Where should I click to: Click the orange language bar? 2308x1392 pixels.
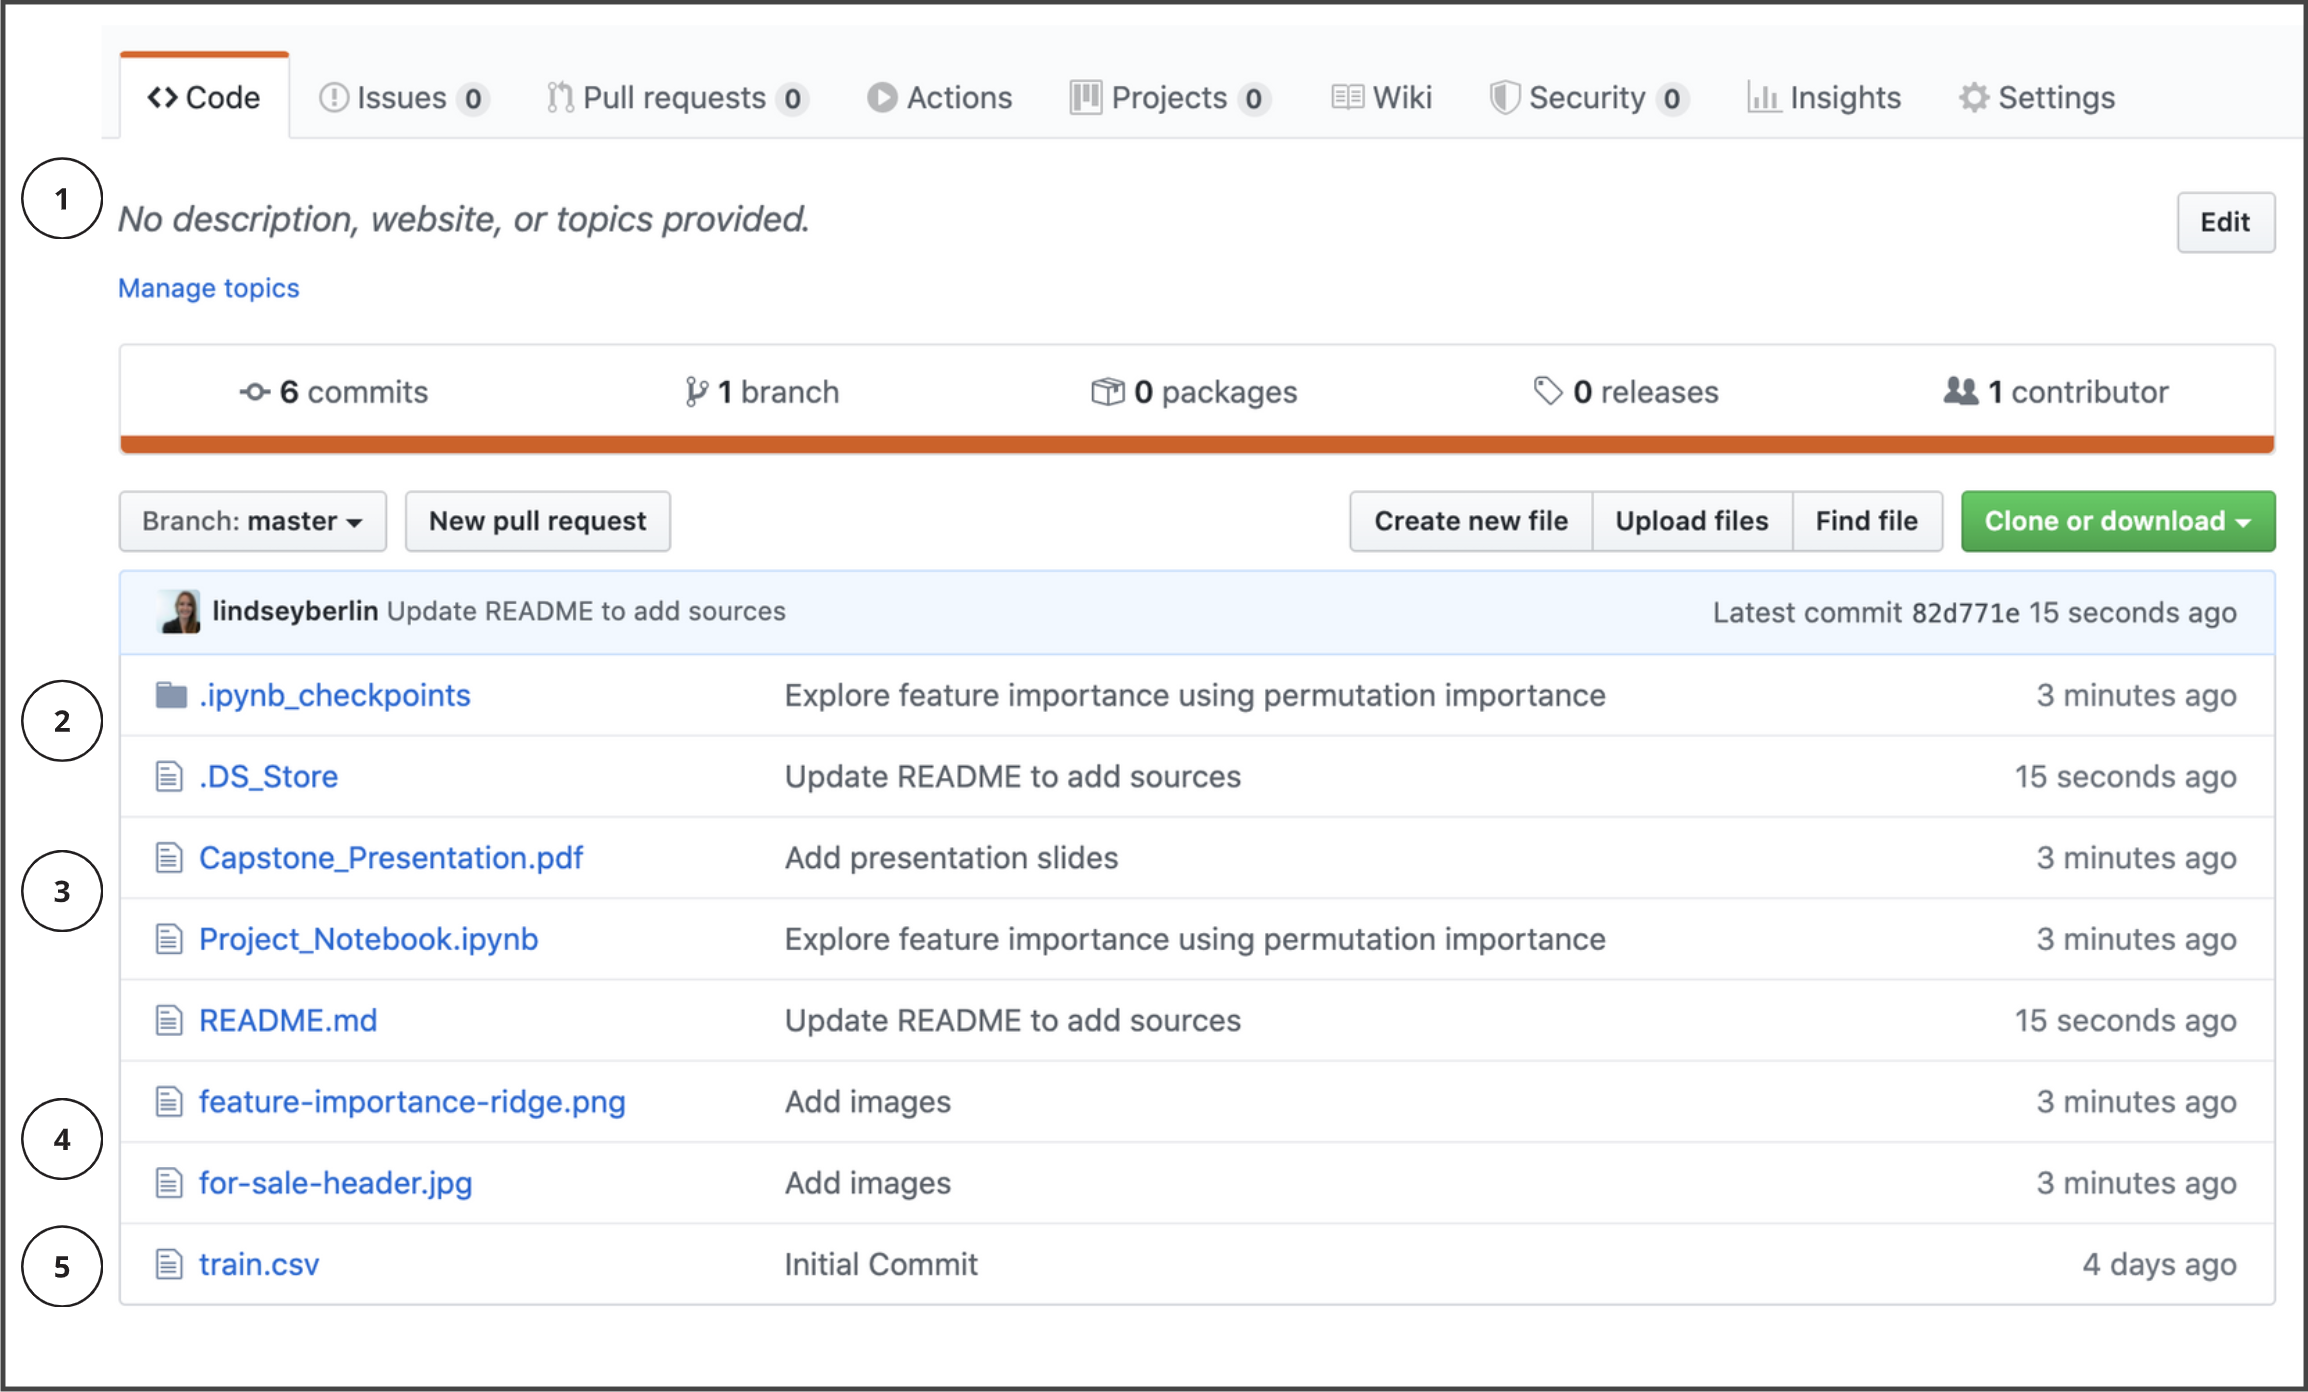coord(1196,444)
